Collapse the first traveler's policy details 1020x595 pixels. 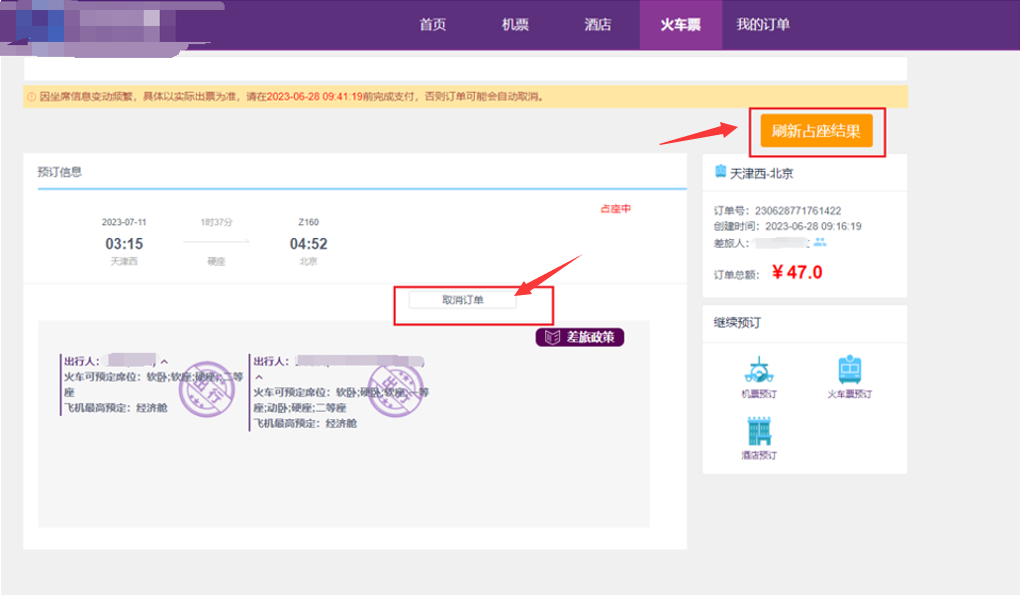[x=164, y=361]
